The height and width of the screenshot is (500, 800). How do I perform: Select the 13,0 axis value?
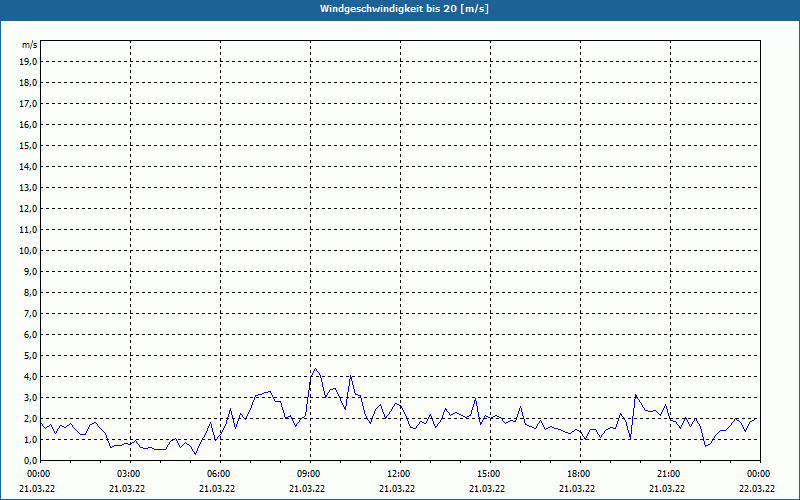(x=28, y=188)
